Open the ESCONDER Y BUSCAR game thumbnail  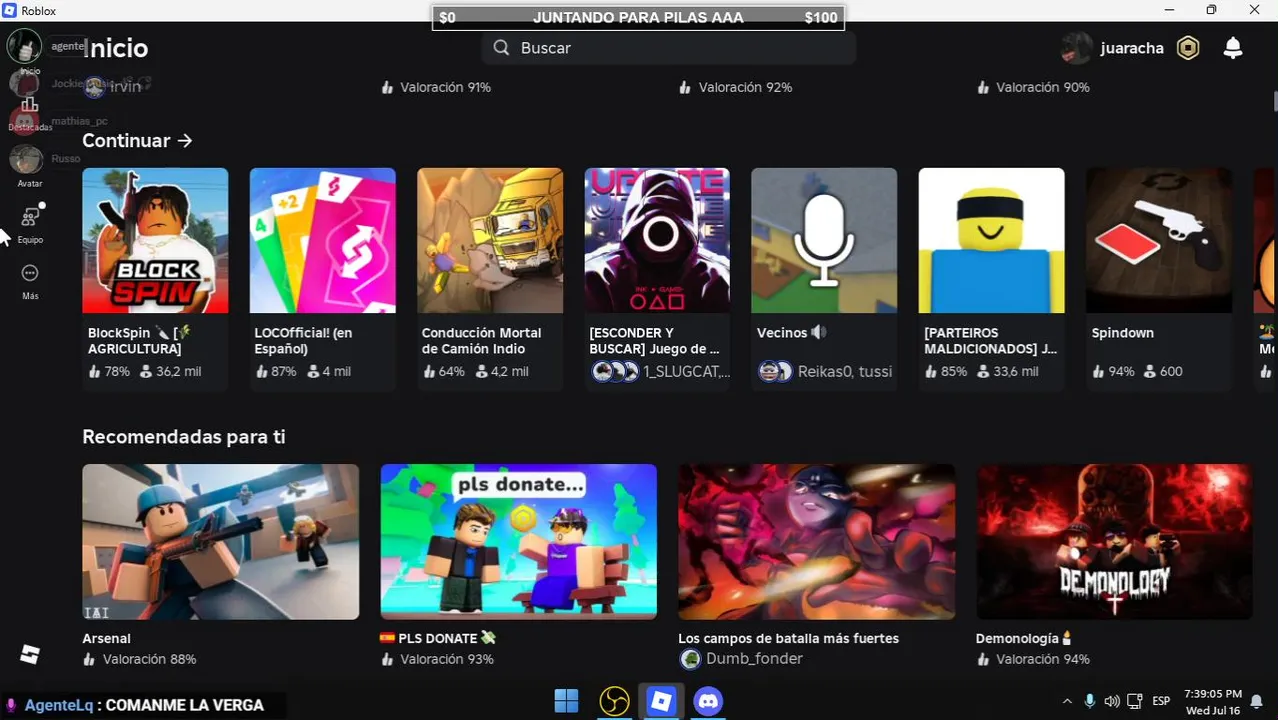[657, 240]
